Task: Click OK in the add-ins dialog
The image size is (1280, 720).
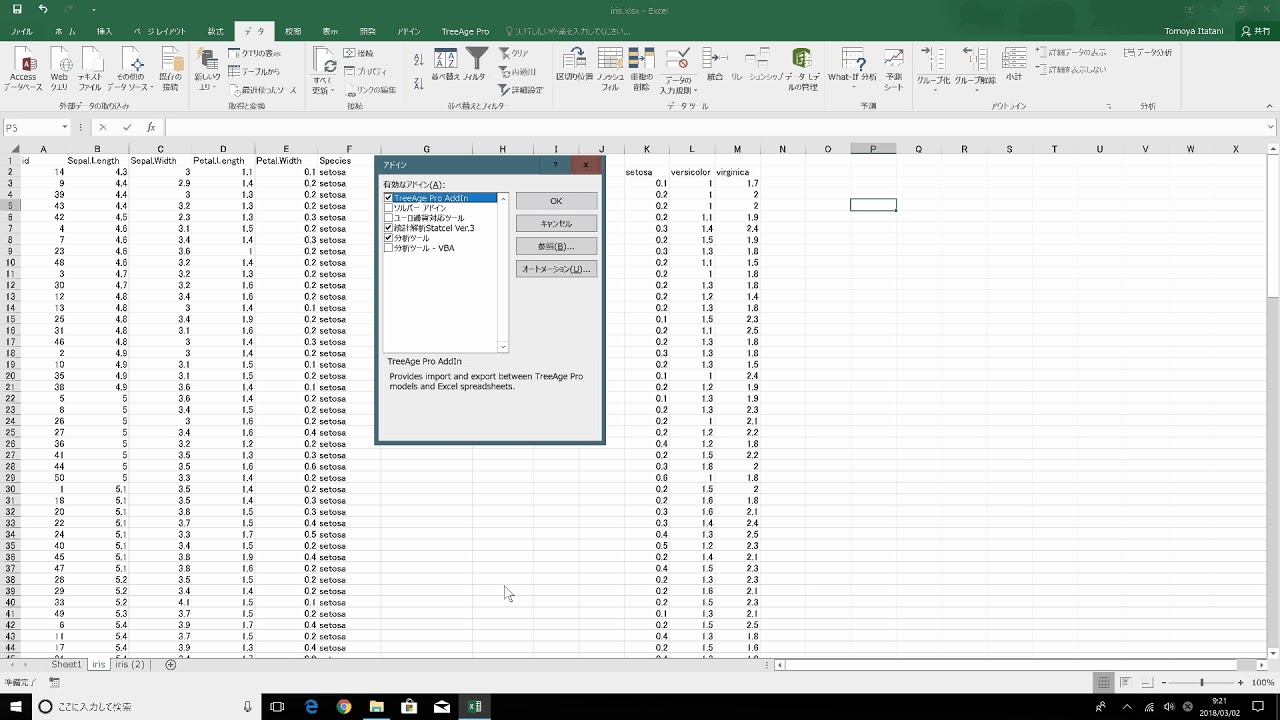Action: [556, 201]
